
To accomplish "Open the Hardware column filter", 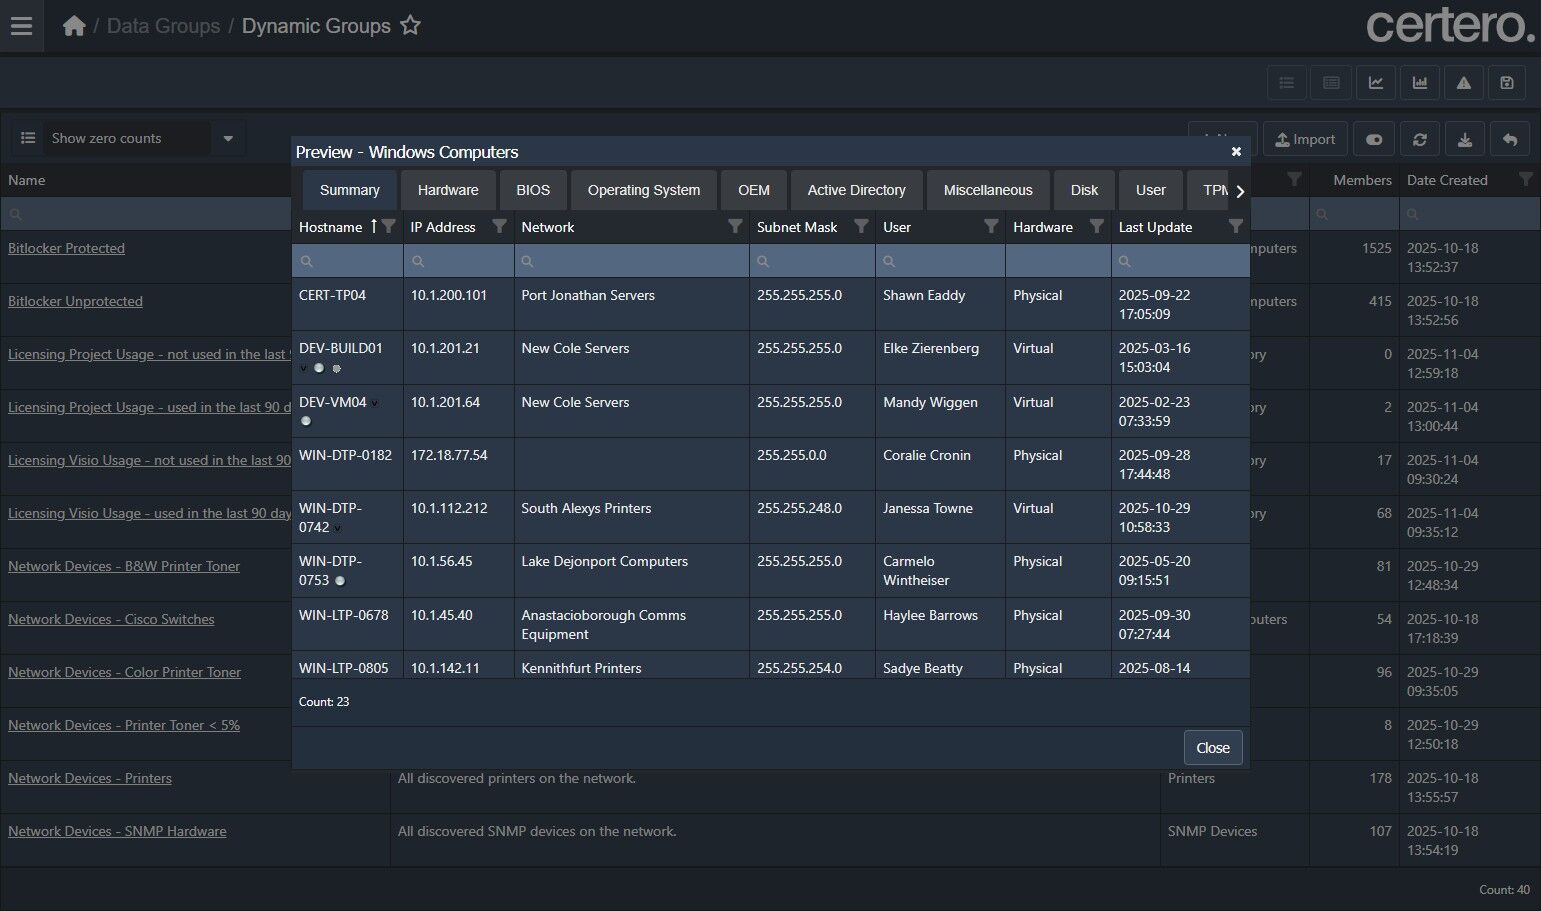I will tap(1096, 227).
